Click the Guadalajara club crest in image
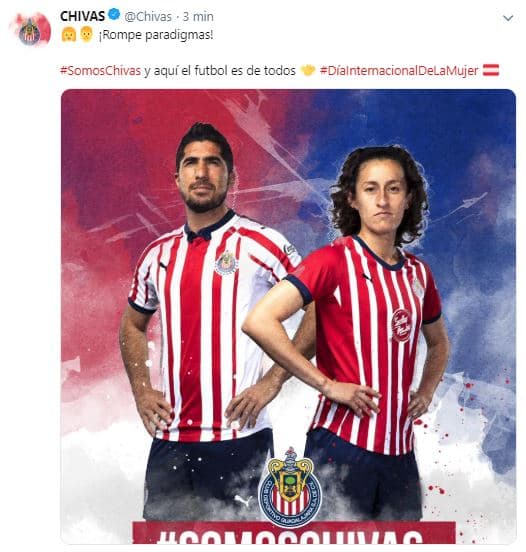The image size is (526, 552). 290,488
